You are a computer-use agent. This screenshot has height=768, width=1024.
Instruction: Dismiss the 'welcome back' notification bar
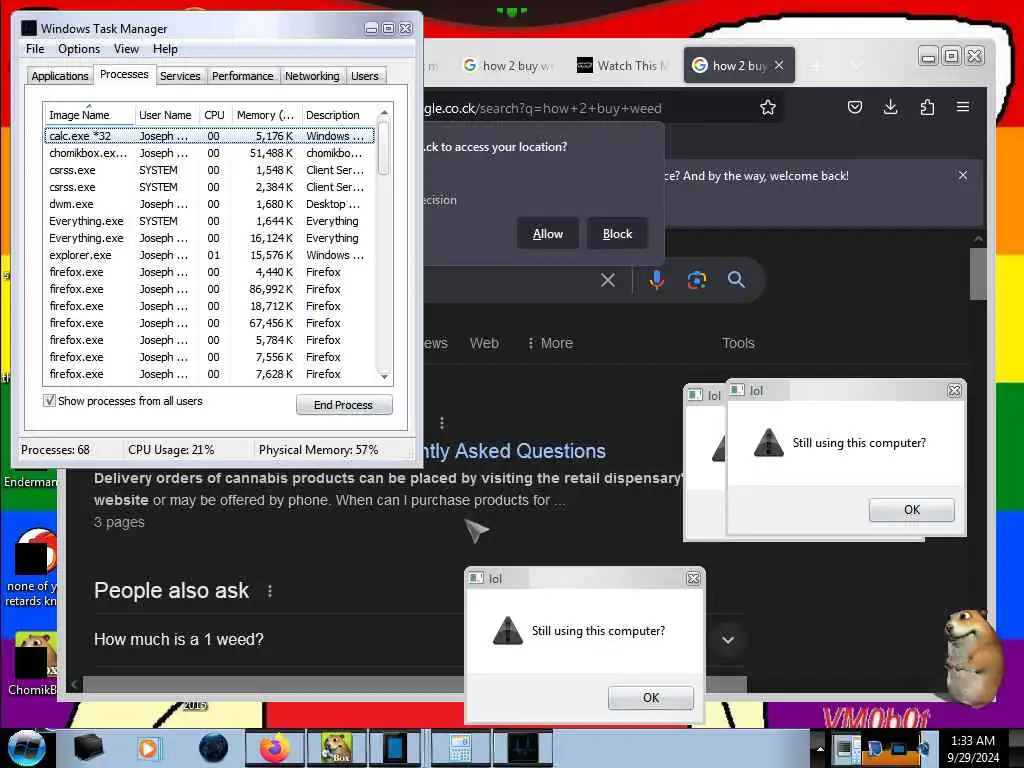pyautogui.click(x=963, y=175)
